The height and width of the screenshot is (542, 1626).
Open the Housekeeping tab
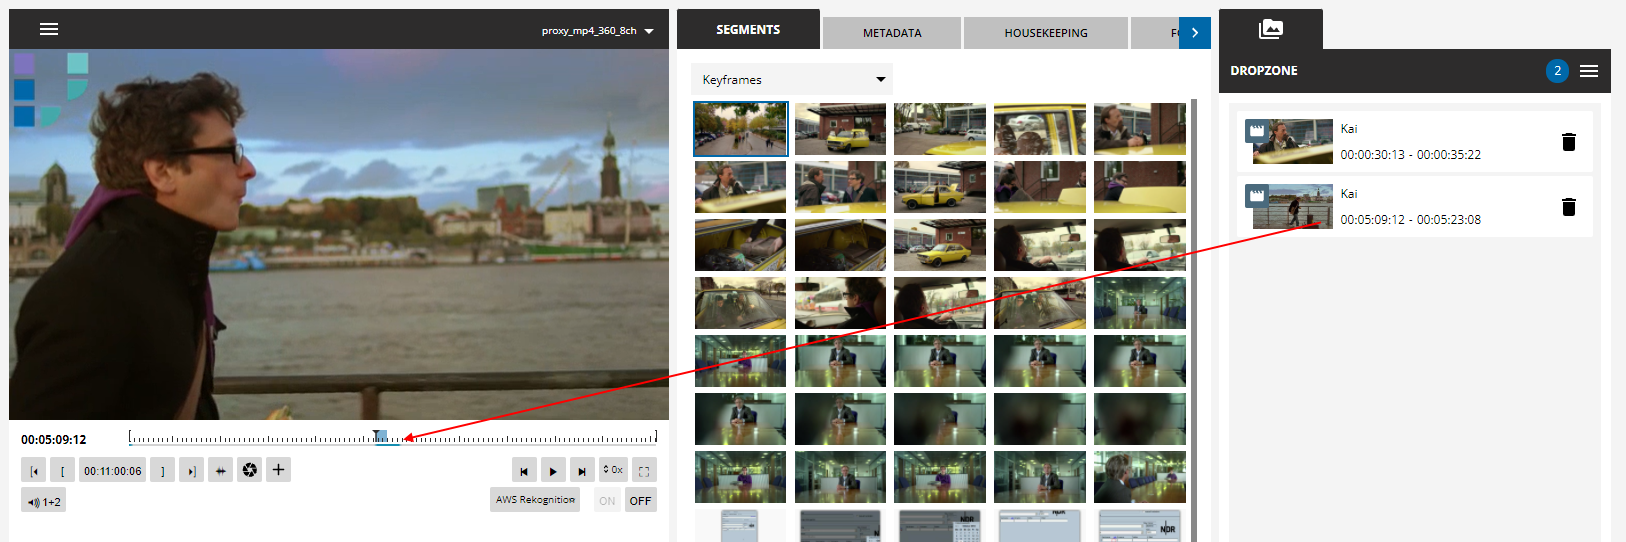[1045, 33]
